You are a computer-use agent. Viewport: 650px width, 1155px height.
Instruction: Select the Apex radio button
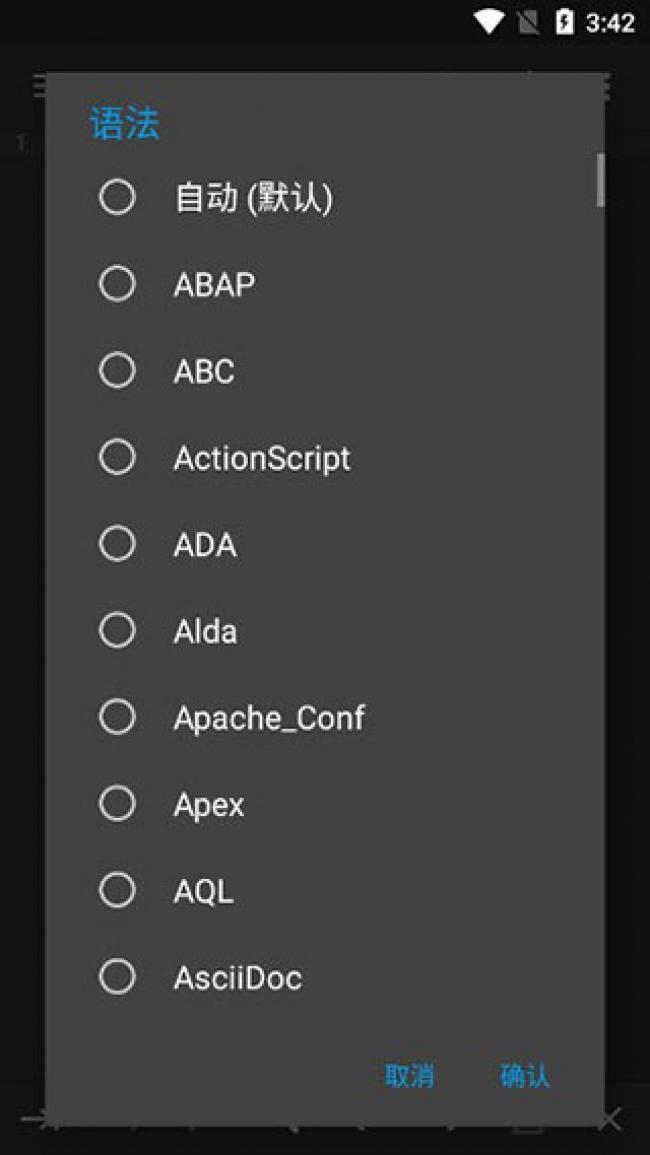point(118,803)
